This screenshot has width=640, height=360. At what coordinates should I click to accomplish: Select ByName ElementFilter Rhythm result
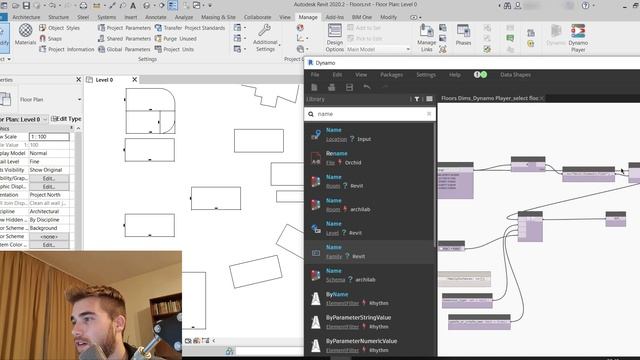369,298
